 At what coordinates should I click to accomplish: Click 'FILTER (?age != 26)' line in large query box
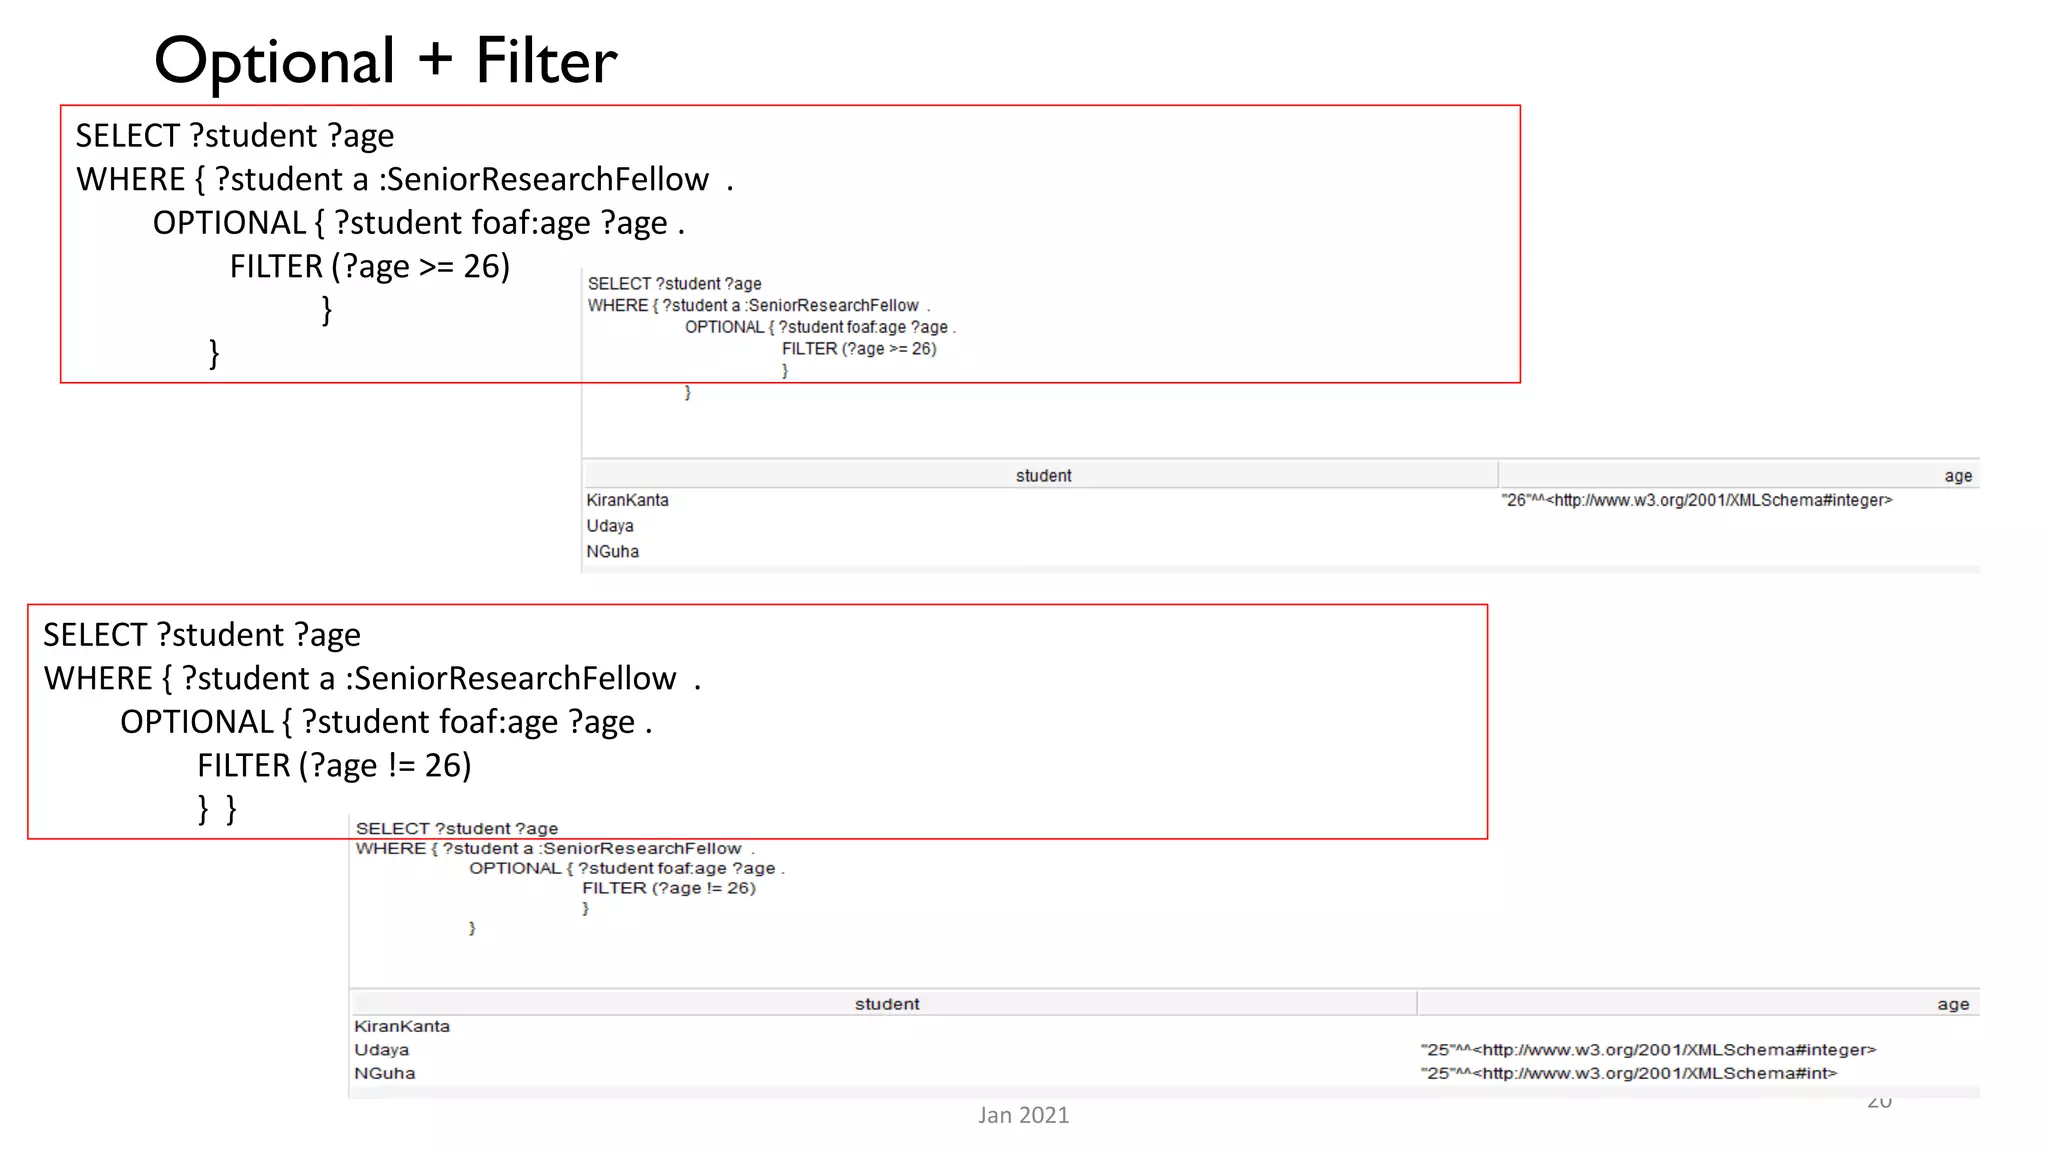pos(334,766)
